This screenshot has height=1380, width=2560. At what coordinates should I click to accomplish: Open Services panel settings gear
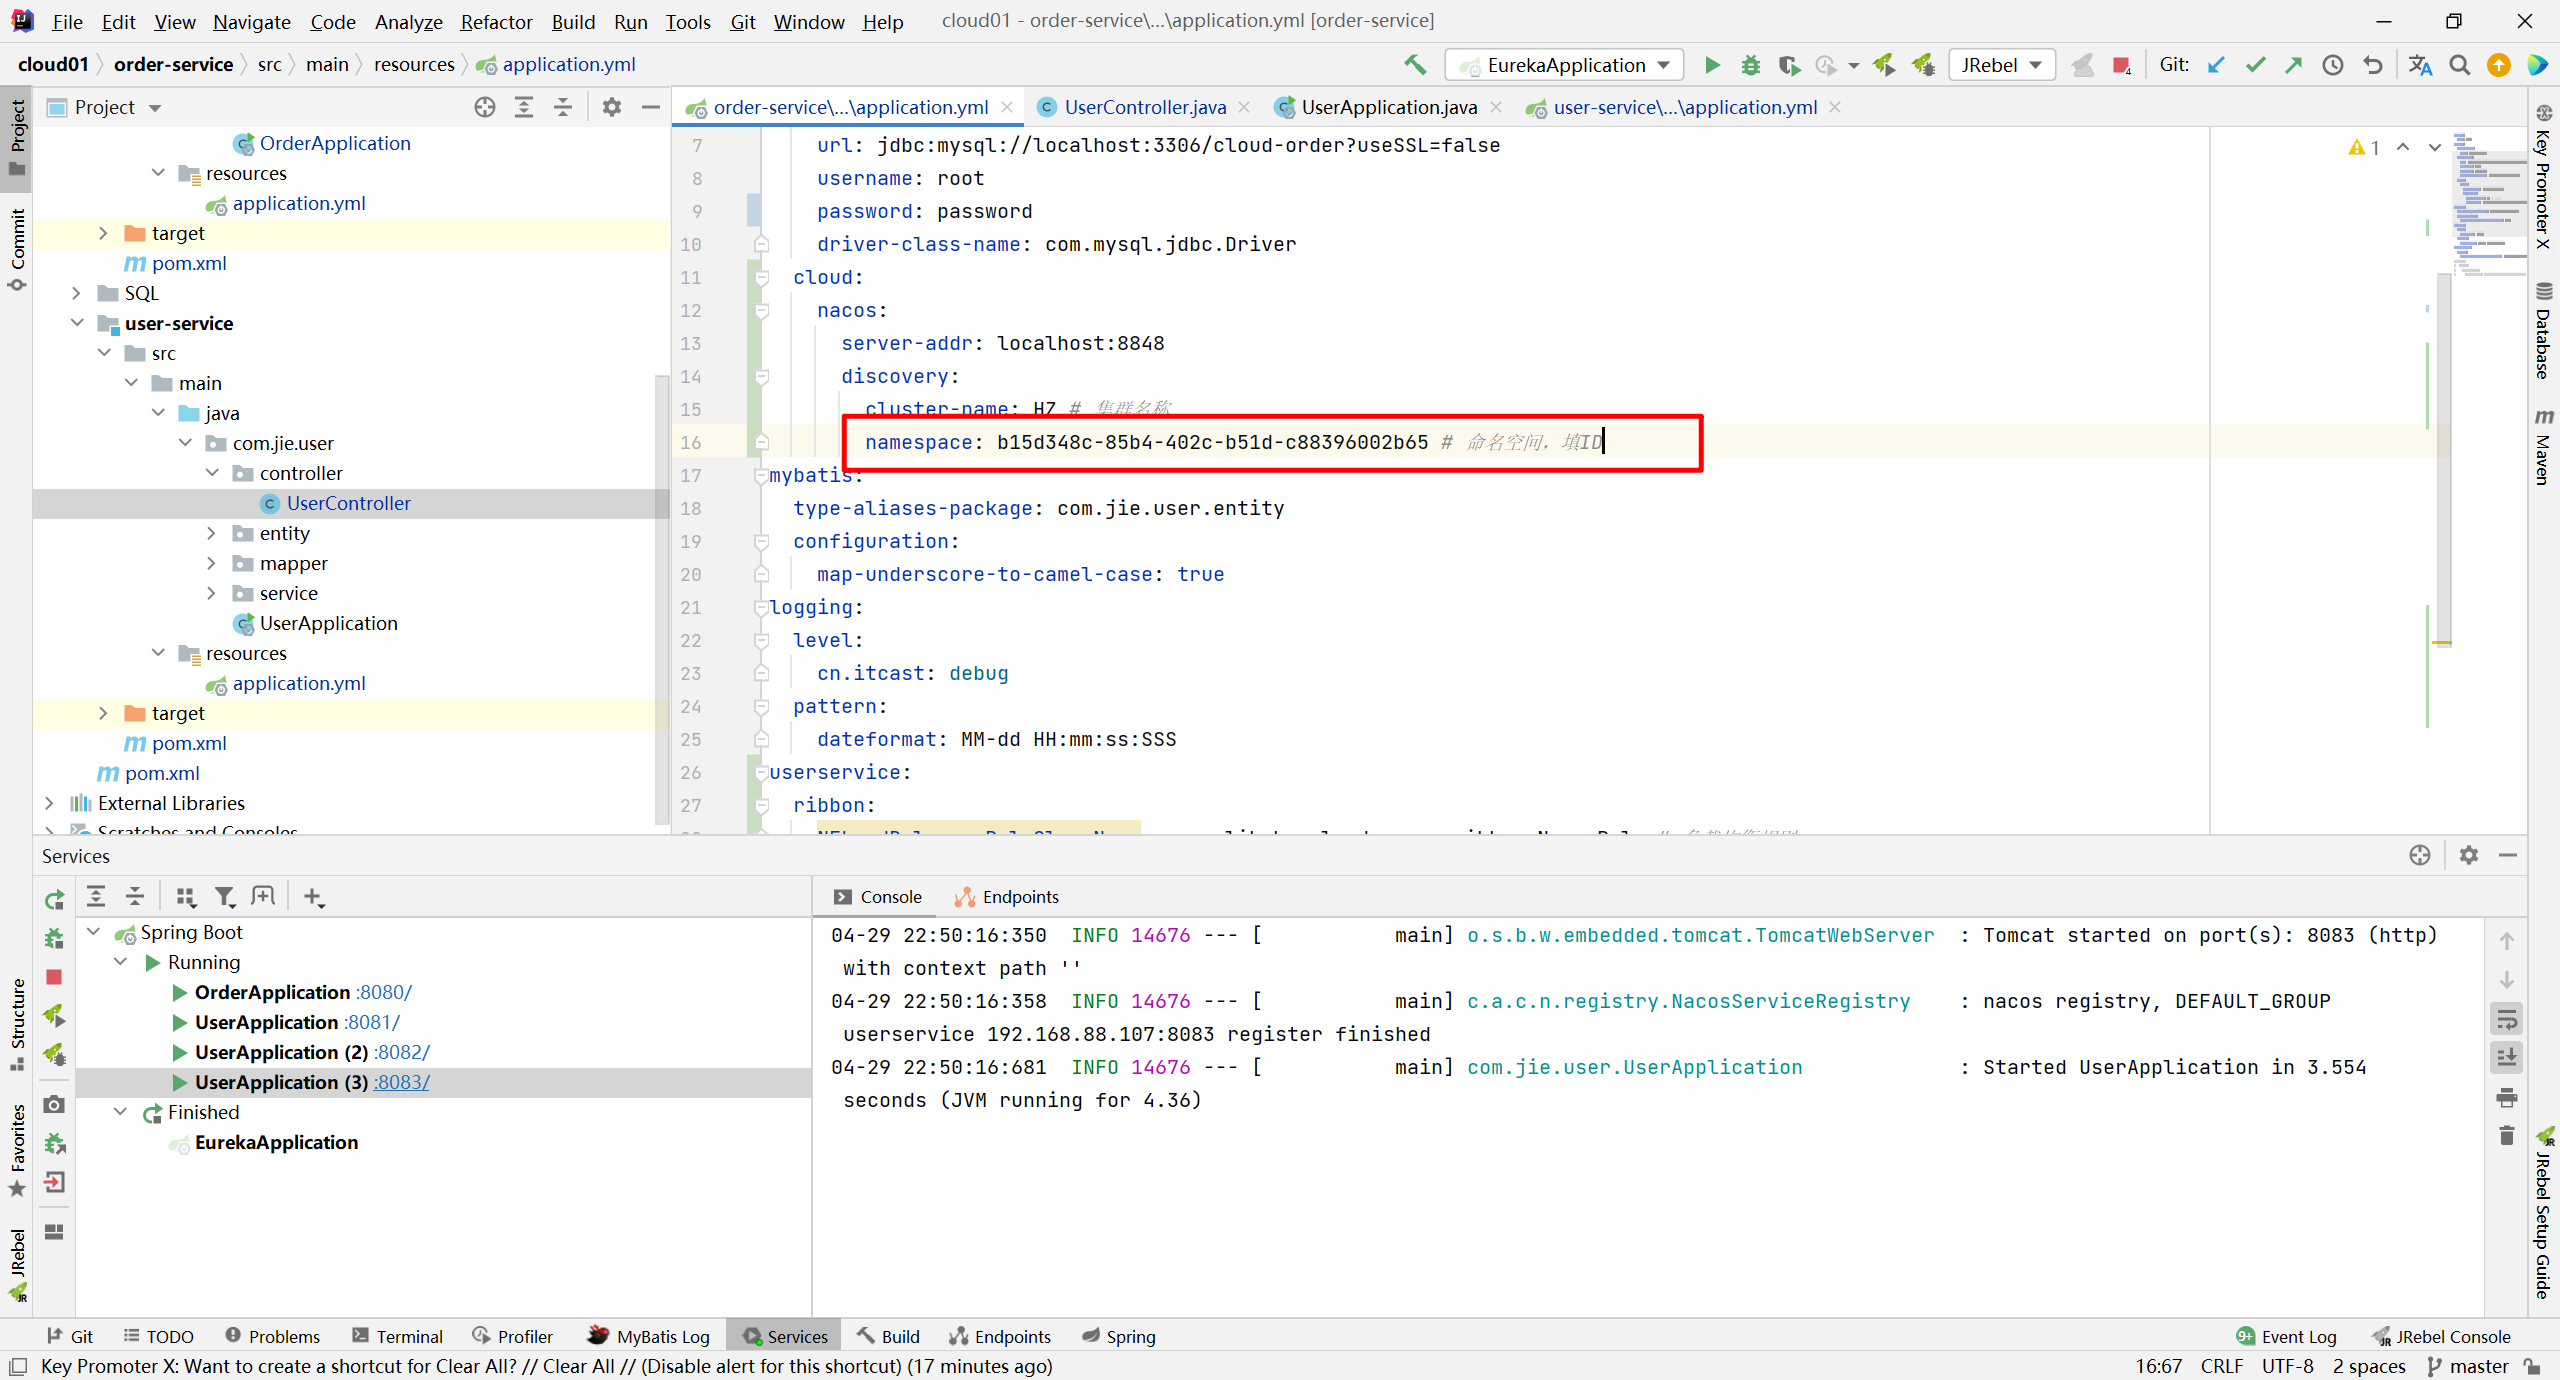[2468, 855]
